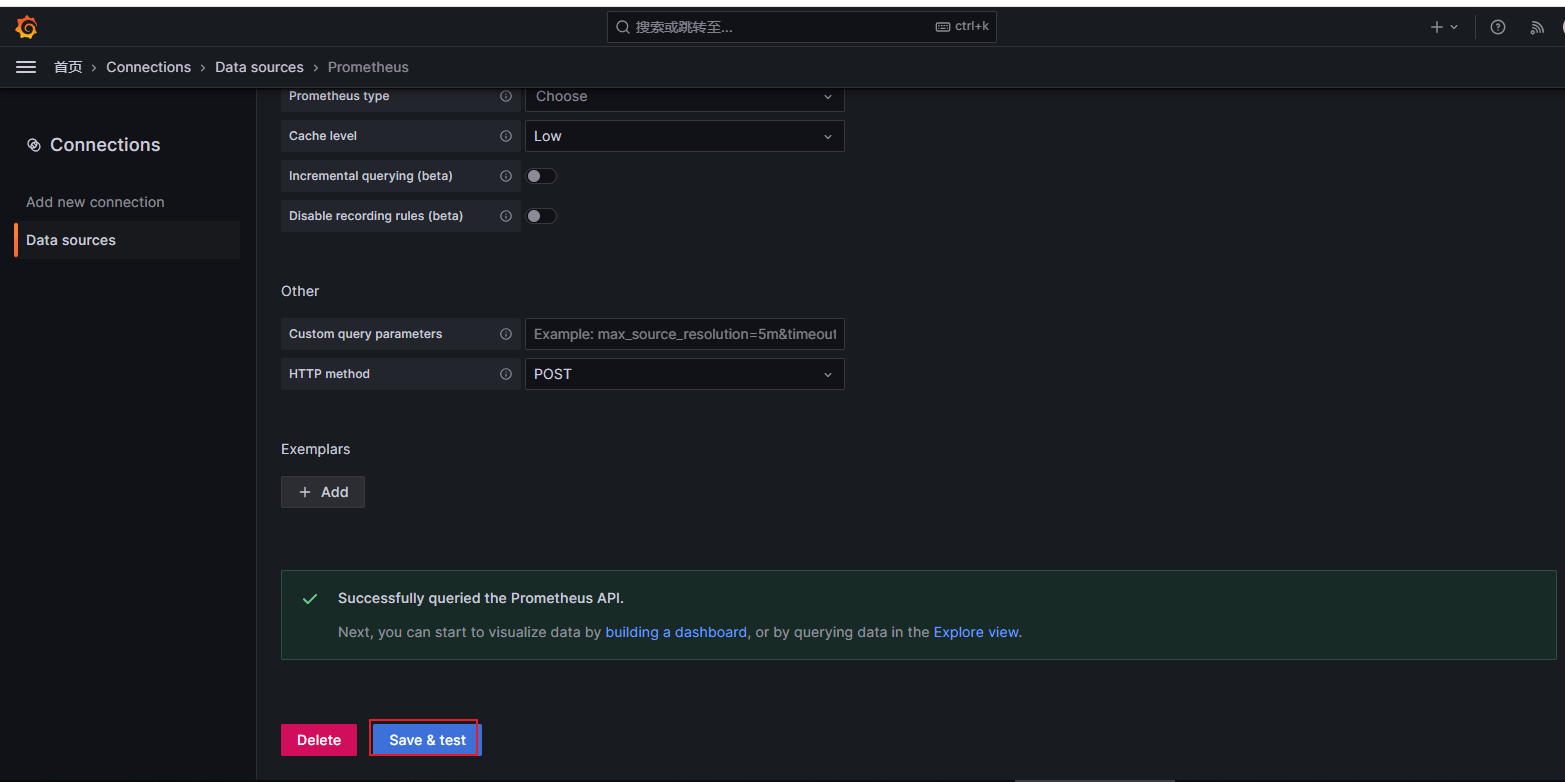The width and height of the screenshot is (1565, 782).
Task: Click info icon beside Incremental querying
Action: 506,176
